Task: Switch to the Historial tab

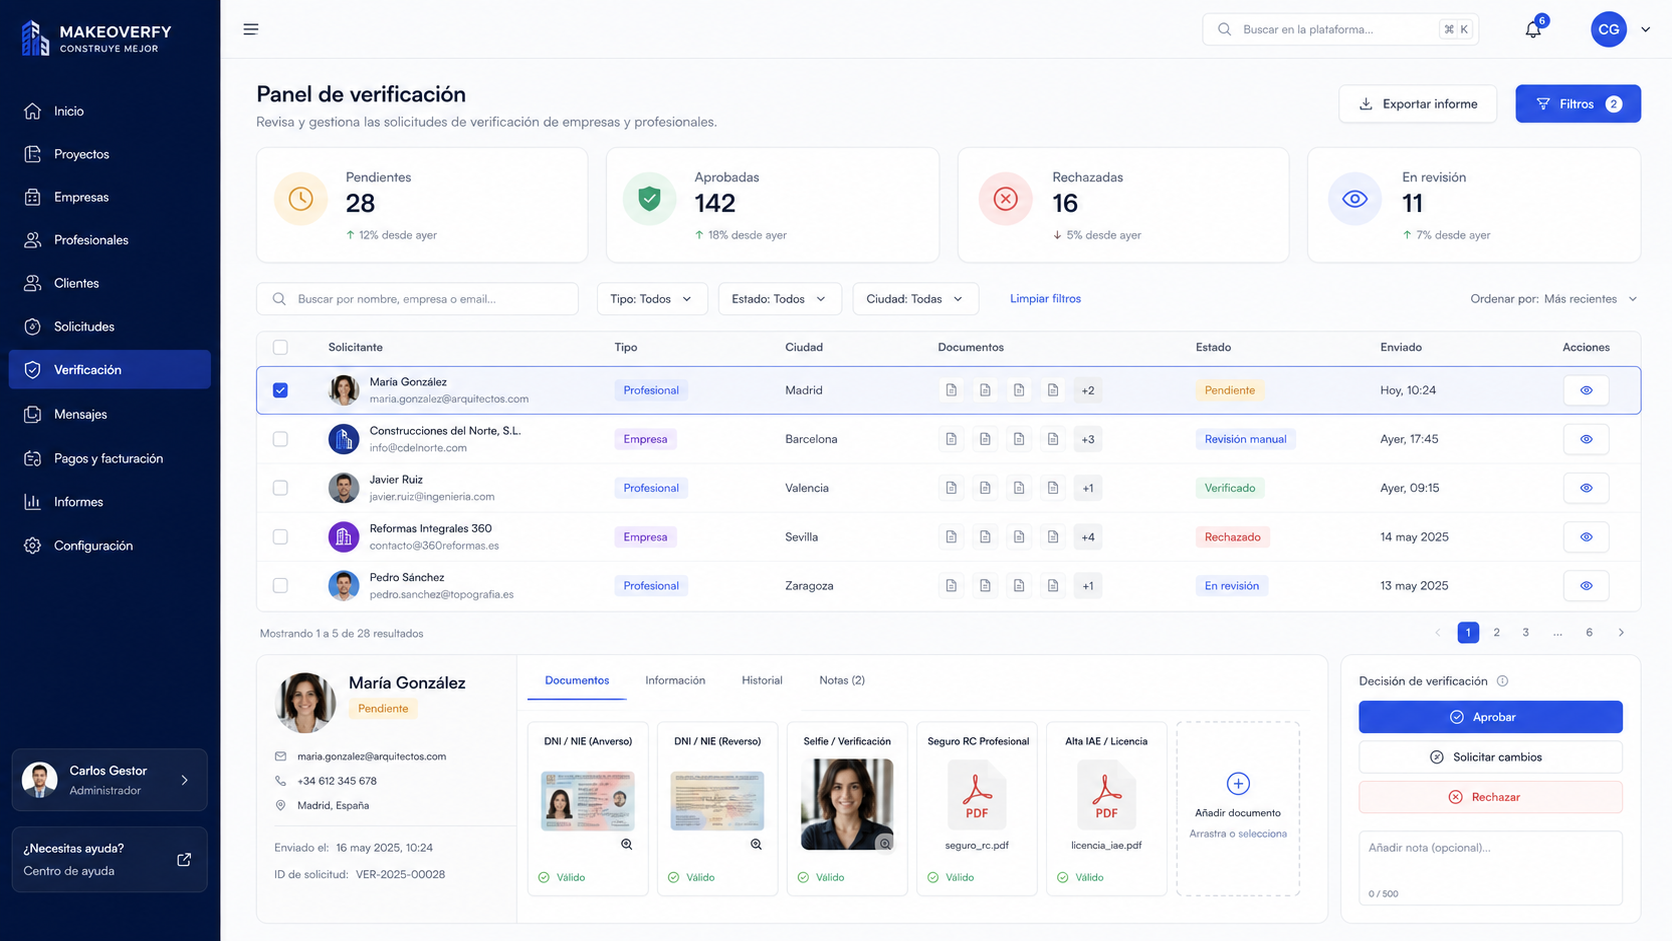Action: 762,680
